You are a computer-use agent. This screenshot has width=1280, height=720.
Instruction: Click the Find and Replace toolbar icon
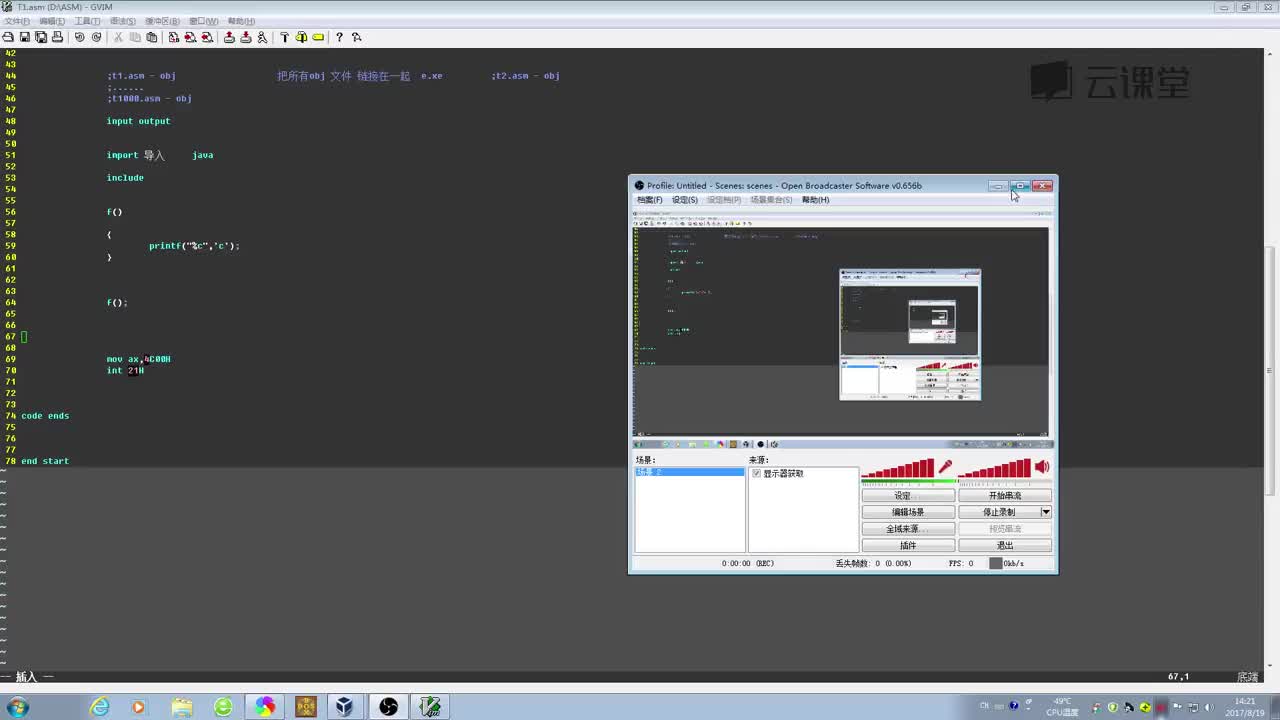tap(174, 37)
